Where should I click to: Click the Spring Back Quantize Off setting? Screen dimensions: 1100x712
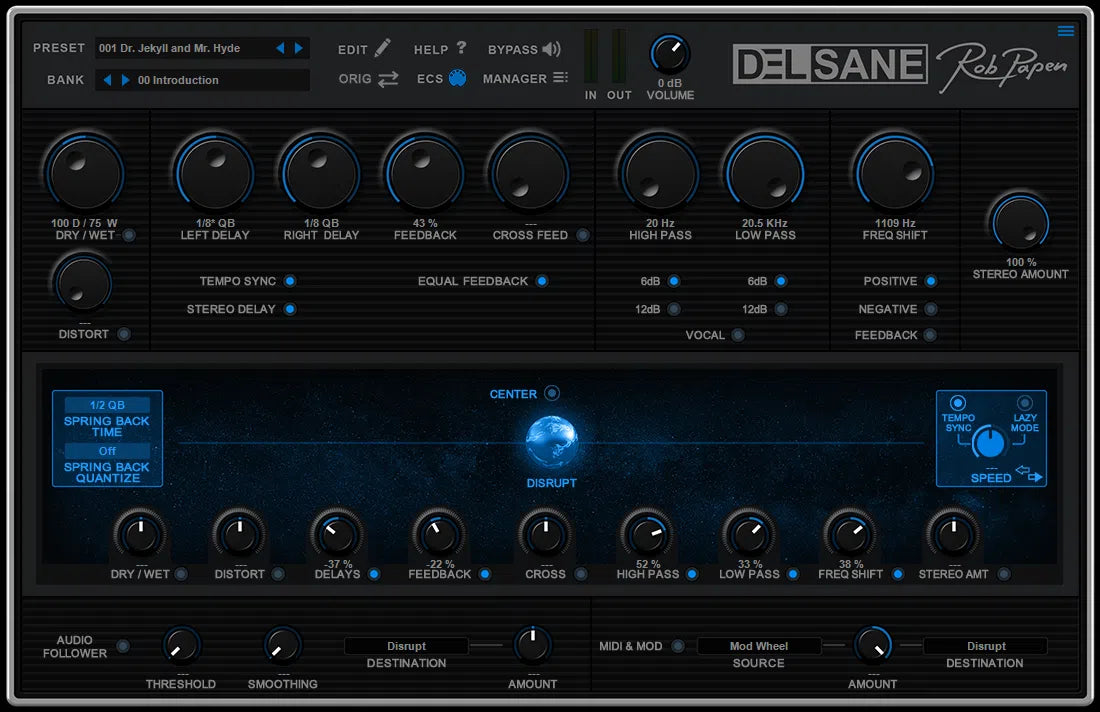pyautogui.click(x=107, y=452)
